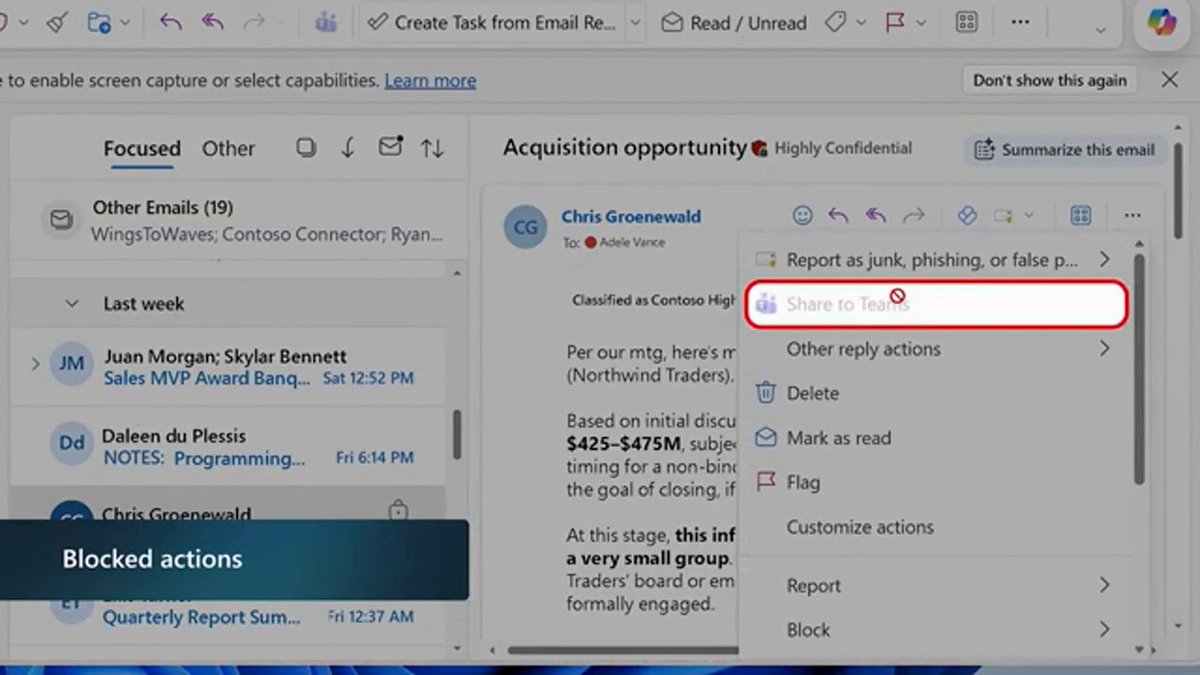This screenshot has height=675, width=1200.
Task: Click the Sweep broom icon in the toolbar
Action: [x=58, y=22]
